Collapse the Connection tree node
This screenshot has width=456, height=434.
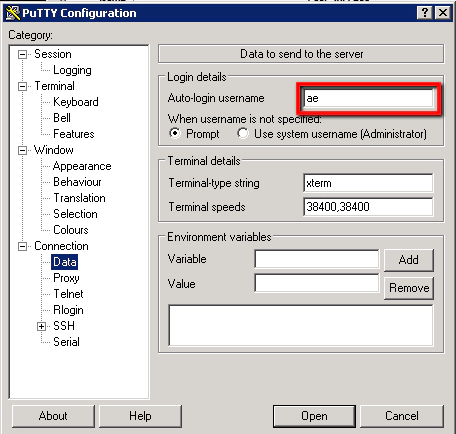[22, 246]
